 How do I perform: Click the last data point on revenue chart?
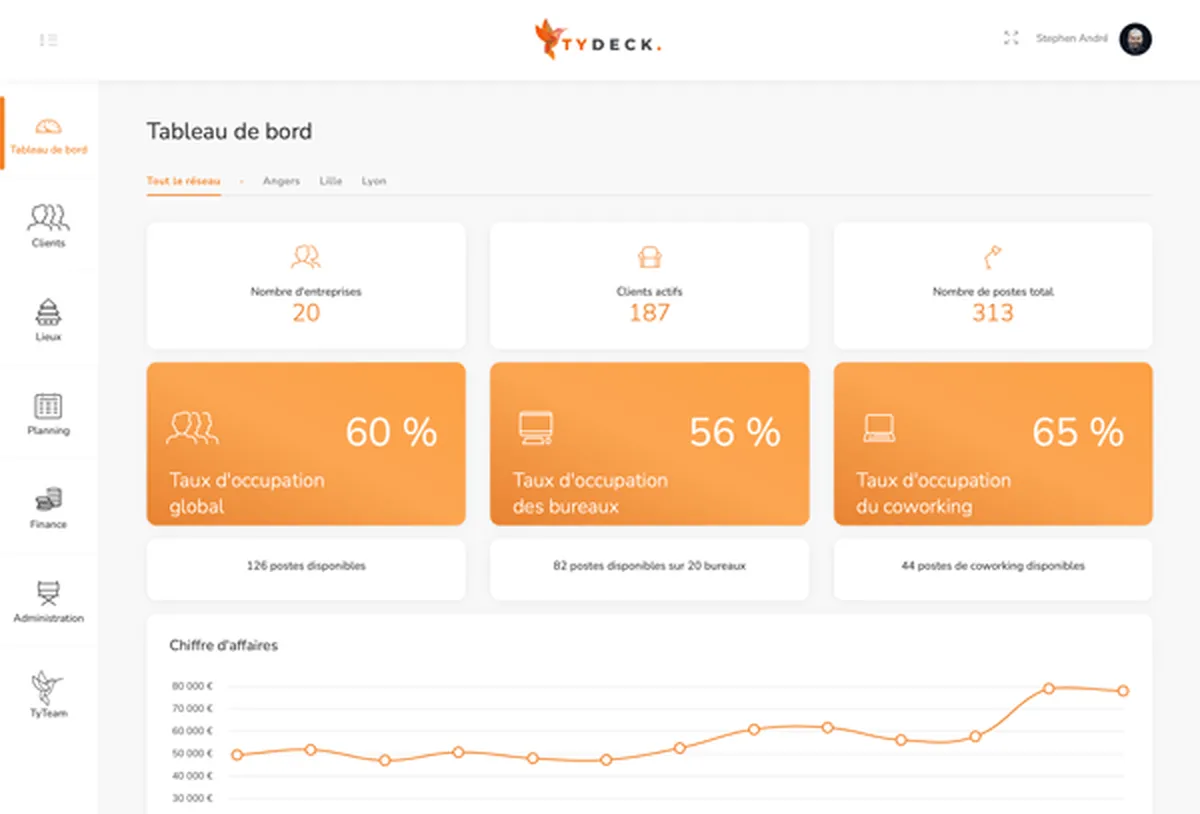(1123, 691)
